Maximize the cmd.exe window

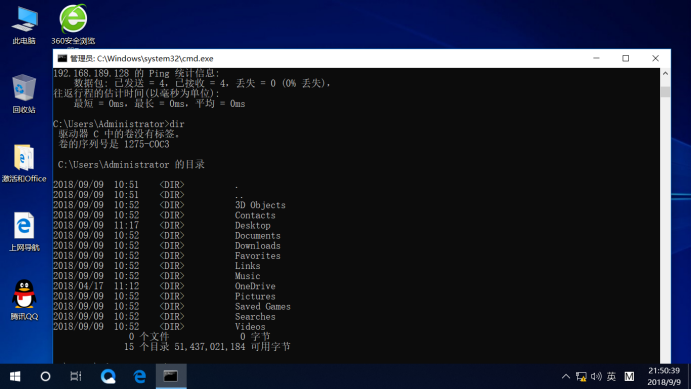pyautogui.click(x=625, y=58)
